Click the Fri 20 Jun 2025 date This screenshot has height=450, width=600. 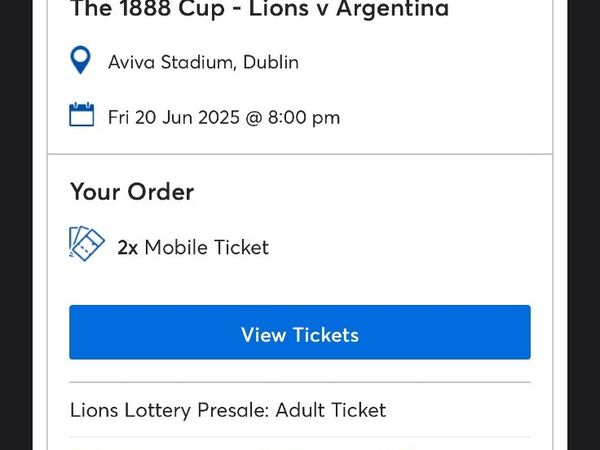pos(174,117)
